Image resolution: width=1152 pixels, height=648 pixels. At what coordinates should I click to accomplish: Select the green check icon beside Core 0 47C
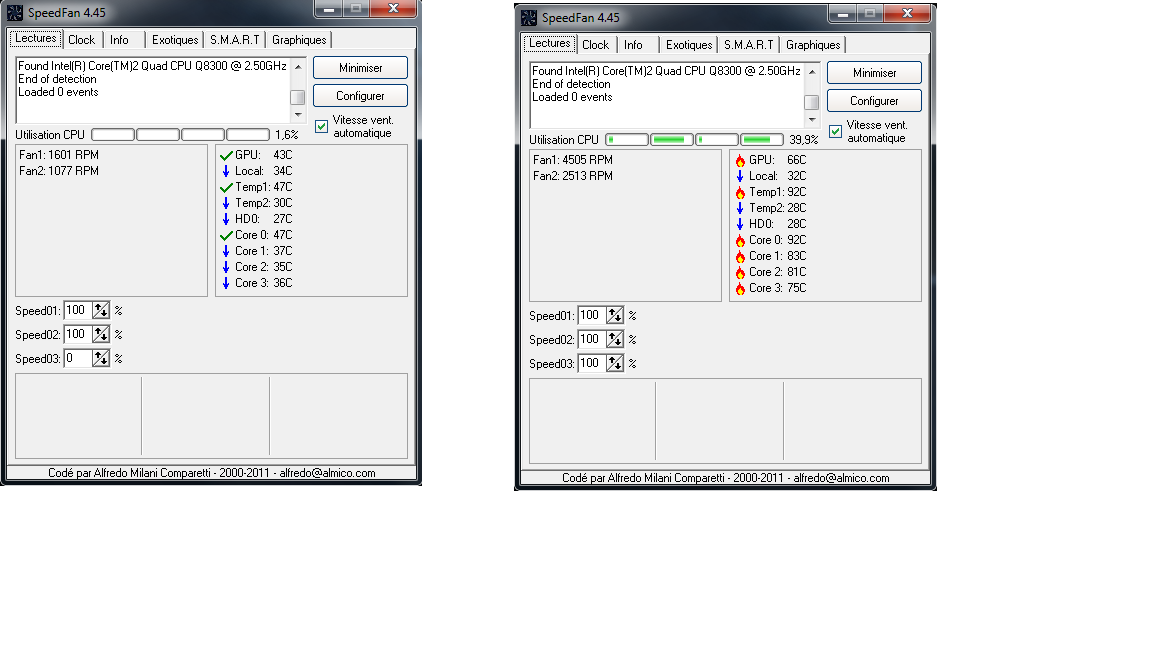click(x=226, y=235)
